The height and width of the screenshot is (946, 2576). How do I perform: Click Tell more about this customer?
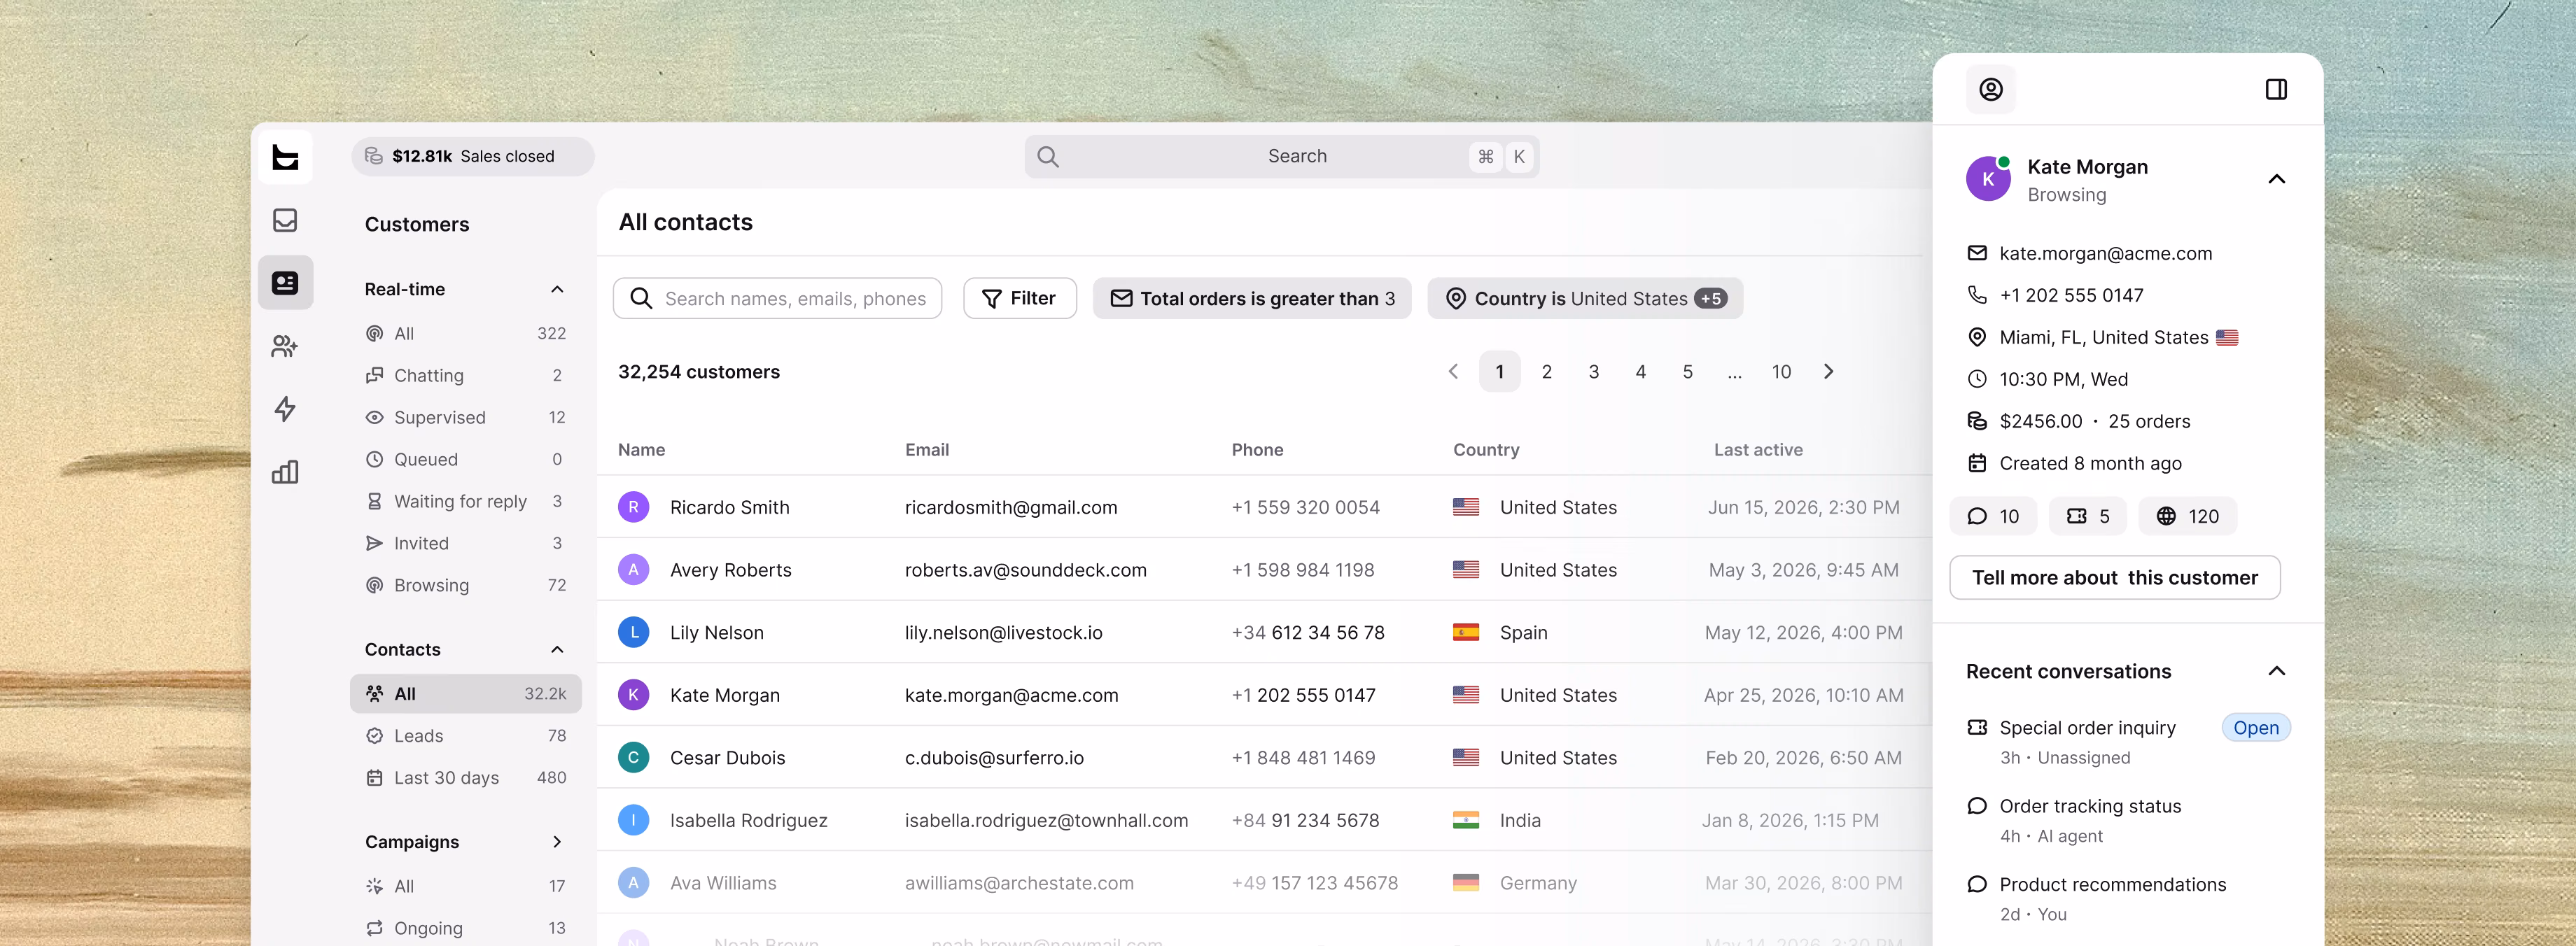click(x=2114, y=577)
